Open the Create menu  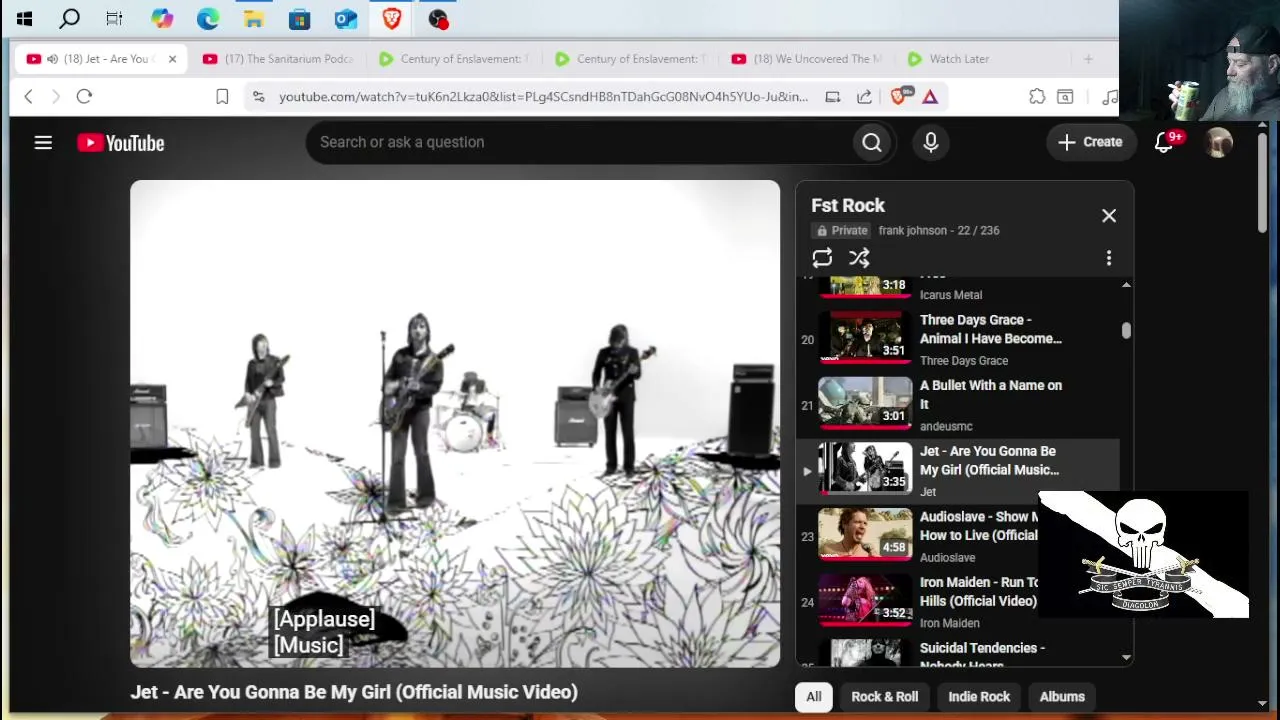[1090, 142]
